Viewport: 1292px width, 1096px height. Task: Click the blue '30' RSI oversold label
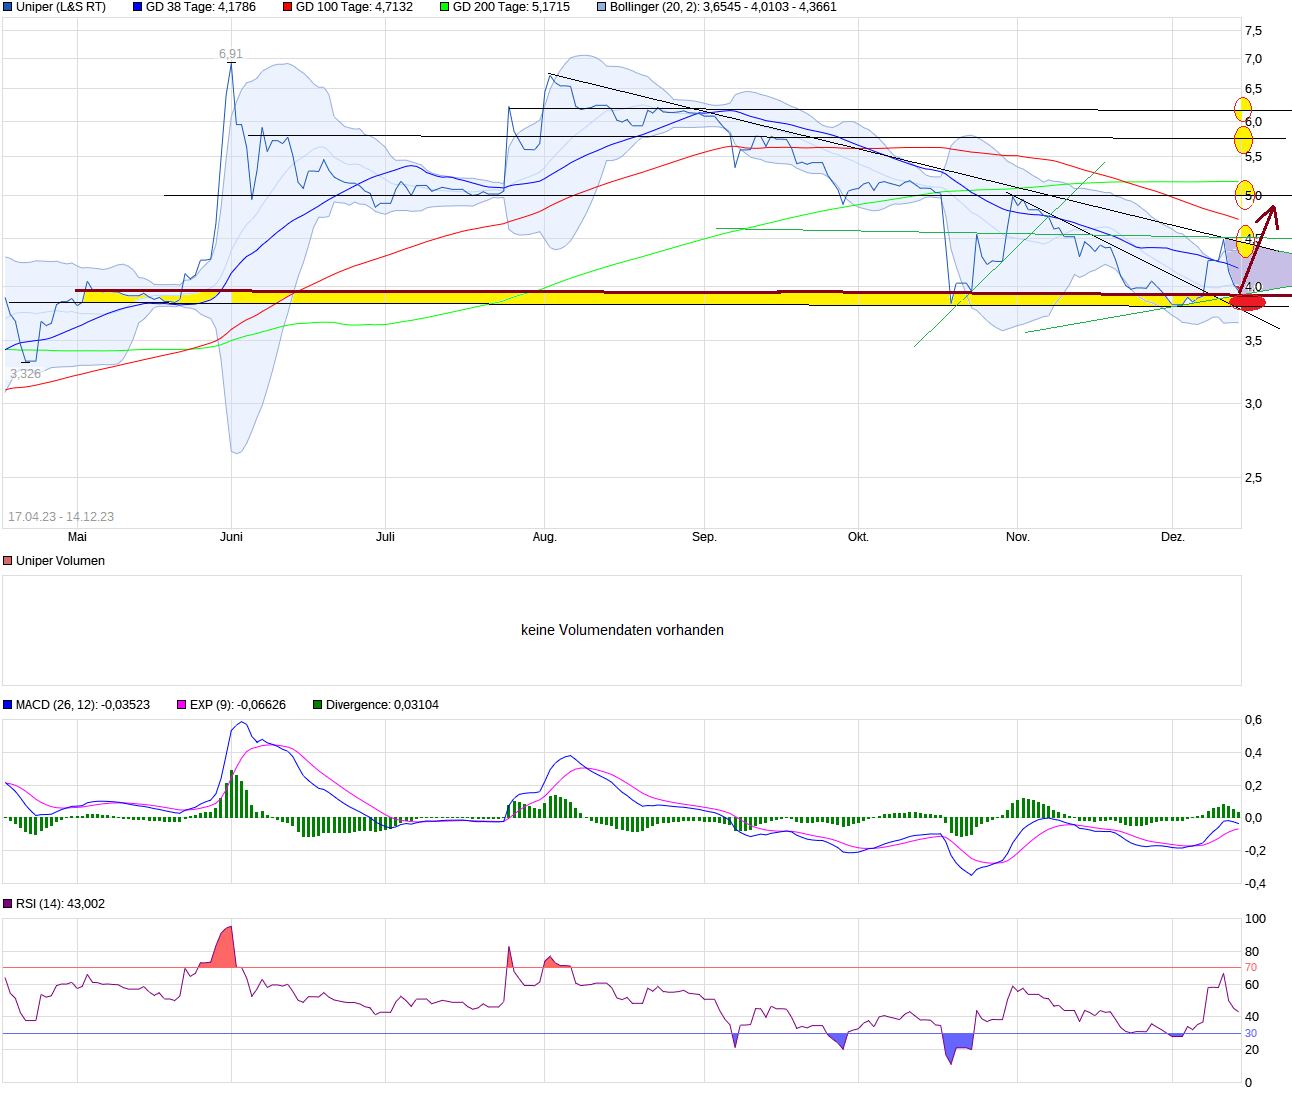coord(1251,1034)
